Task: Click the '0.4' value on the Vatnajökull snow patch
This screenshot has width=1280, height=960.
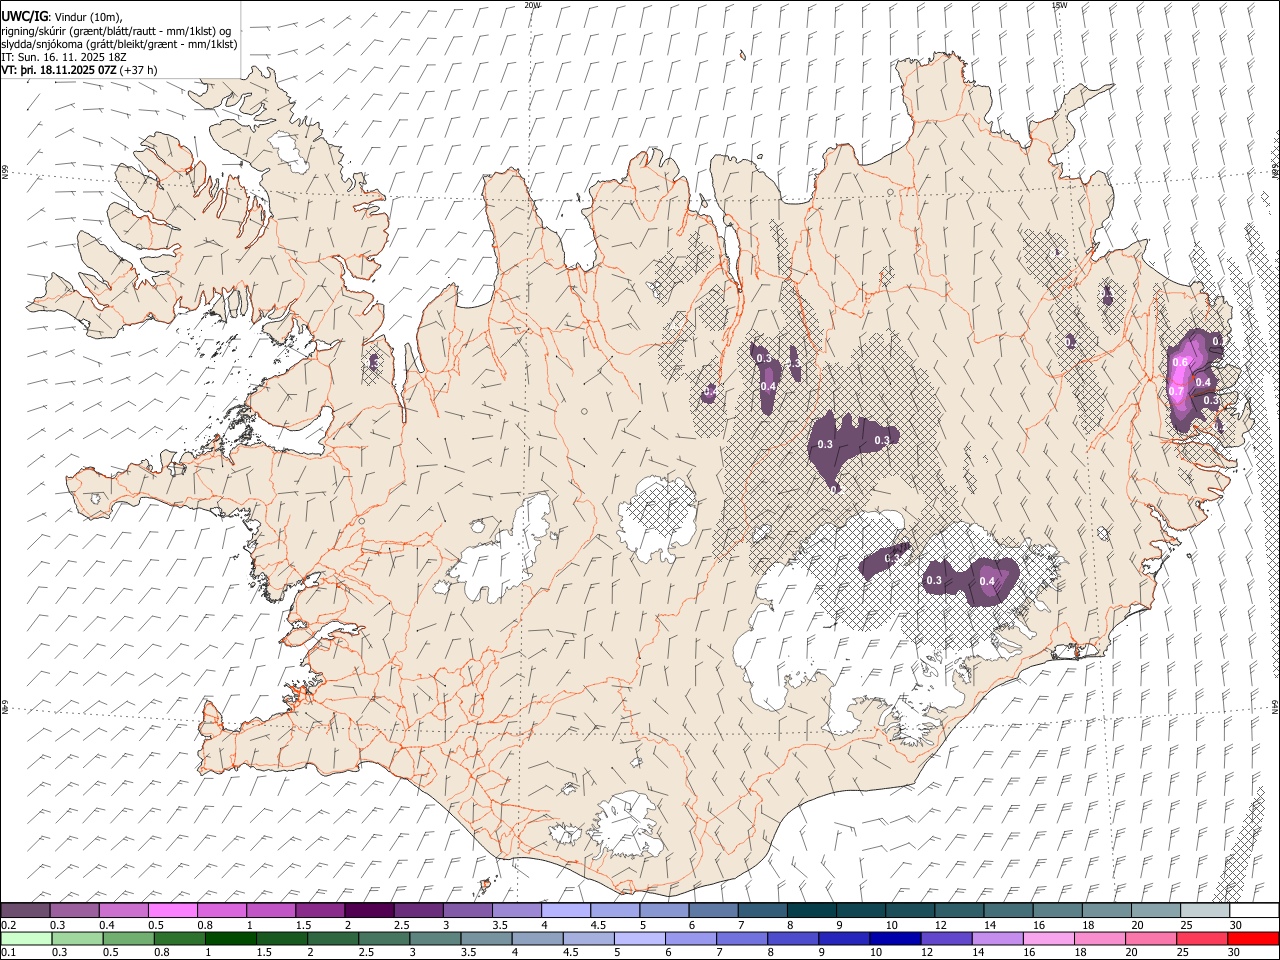Action: [x=988, y=581]
